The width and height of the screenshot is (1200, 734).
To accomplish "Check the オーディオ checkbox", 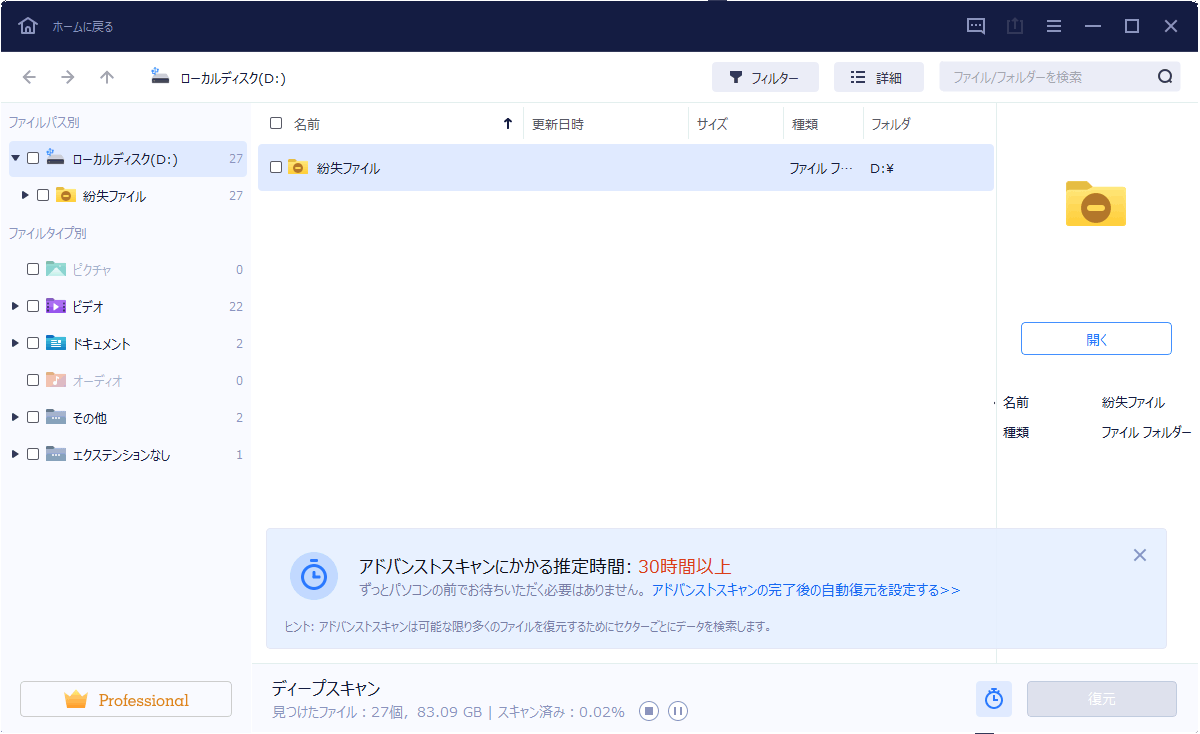I will click(33, 380).
